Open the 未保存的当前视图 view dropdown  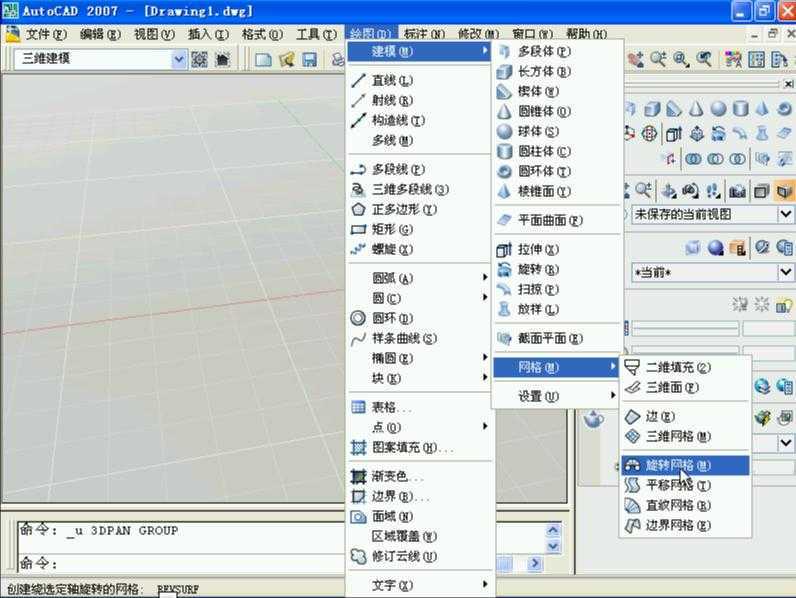coord(785,214)
